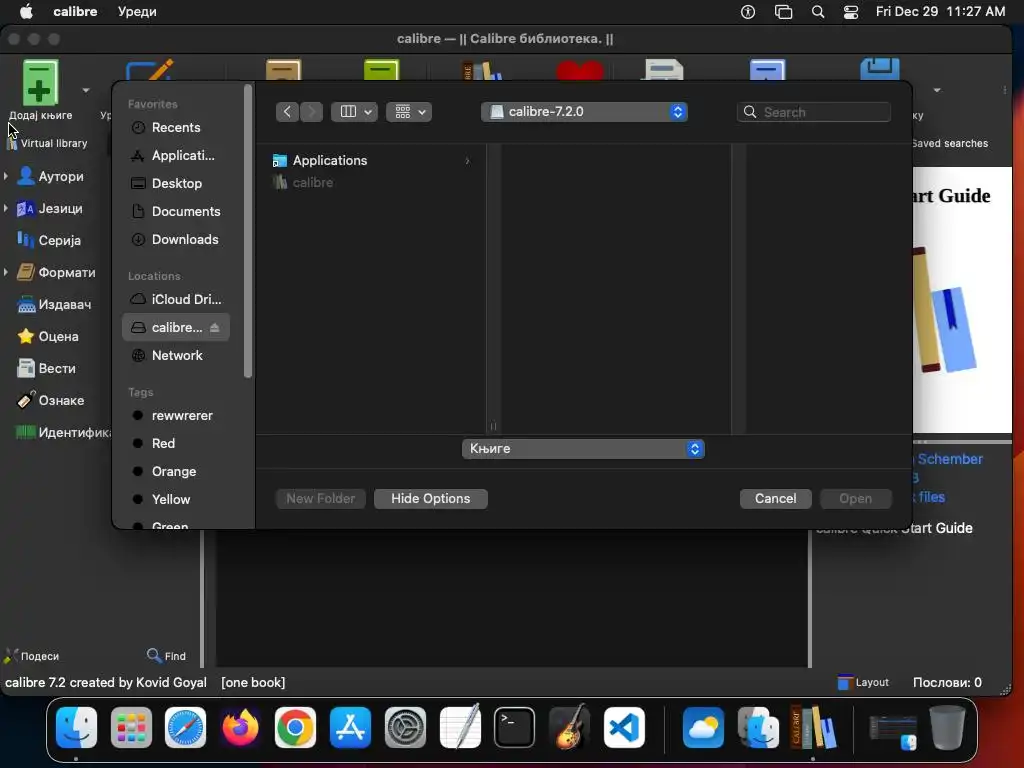Click Find in tag browser
The width and height of the screenshot is (1024, 768).
(167, 656)
